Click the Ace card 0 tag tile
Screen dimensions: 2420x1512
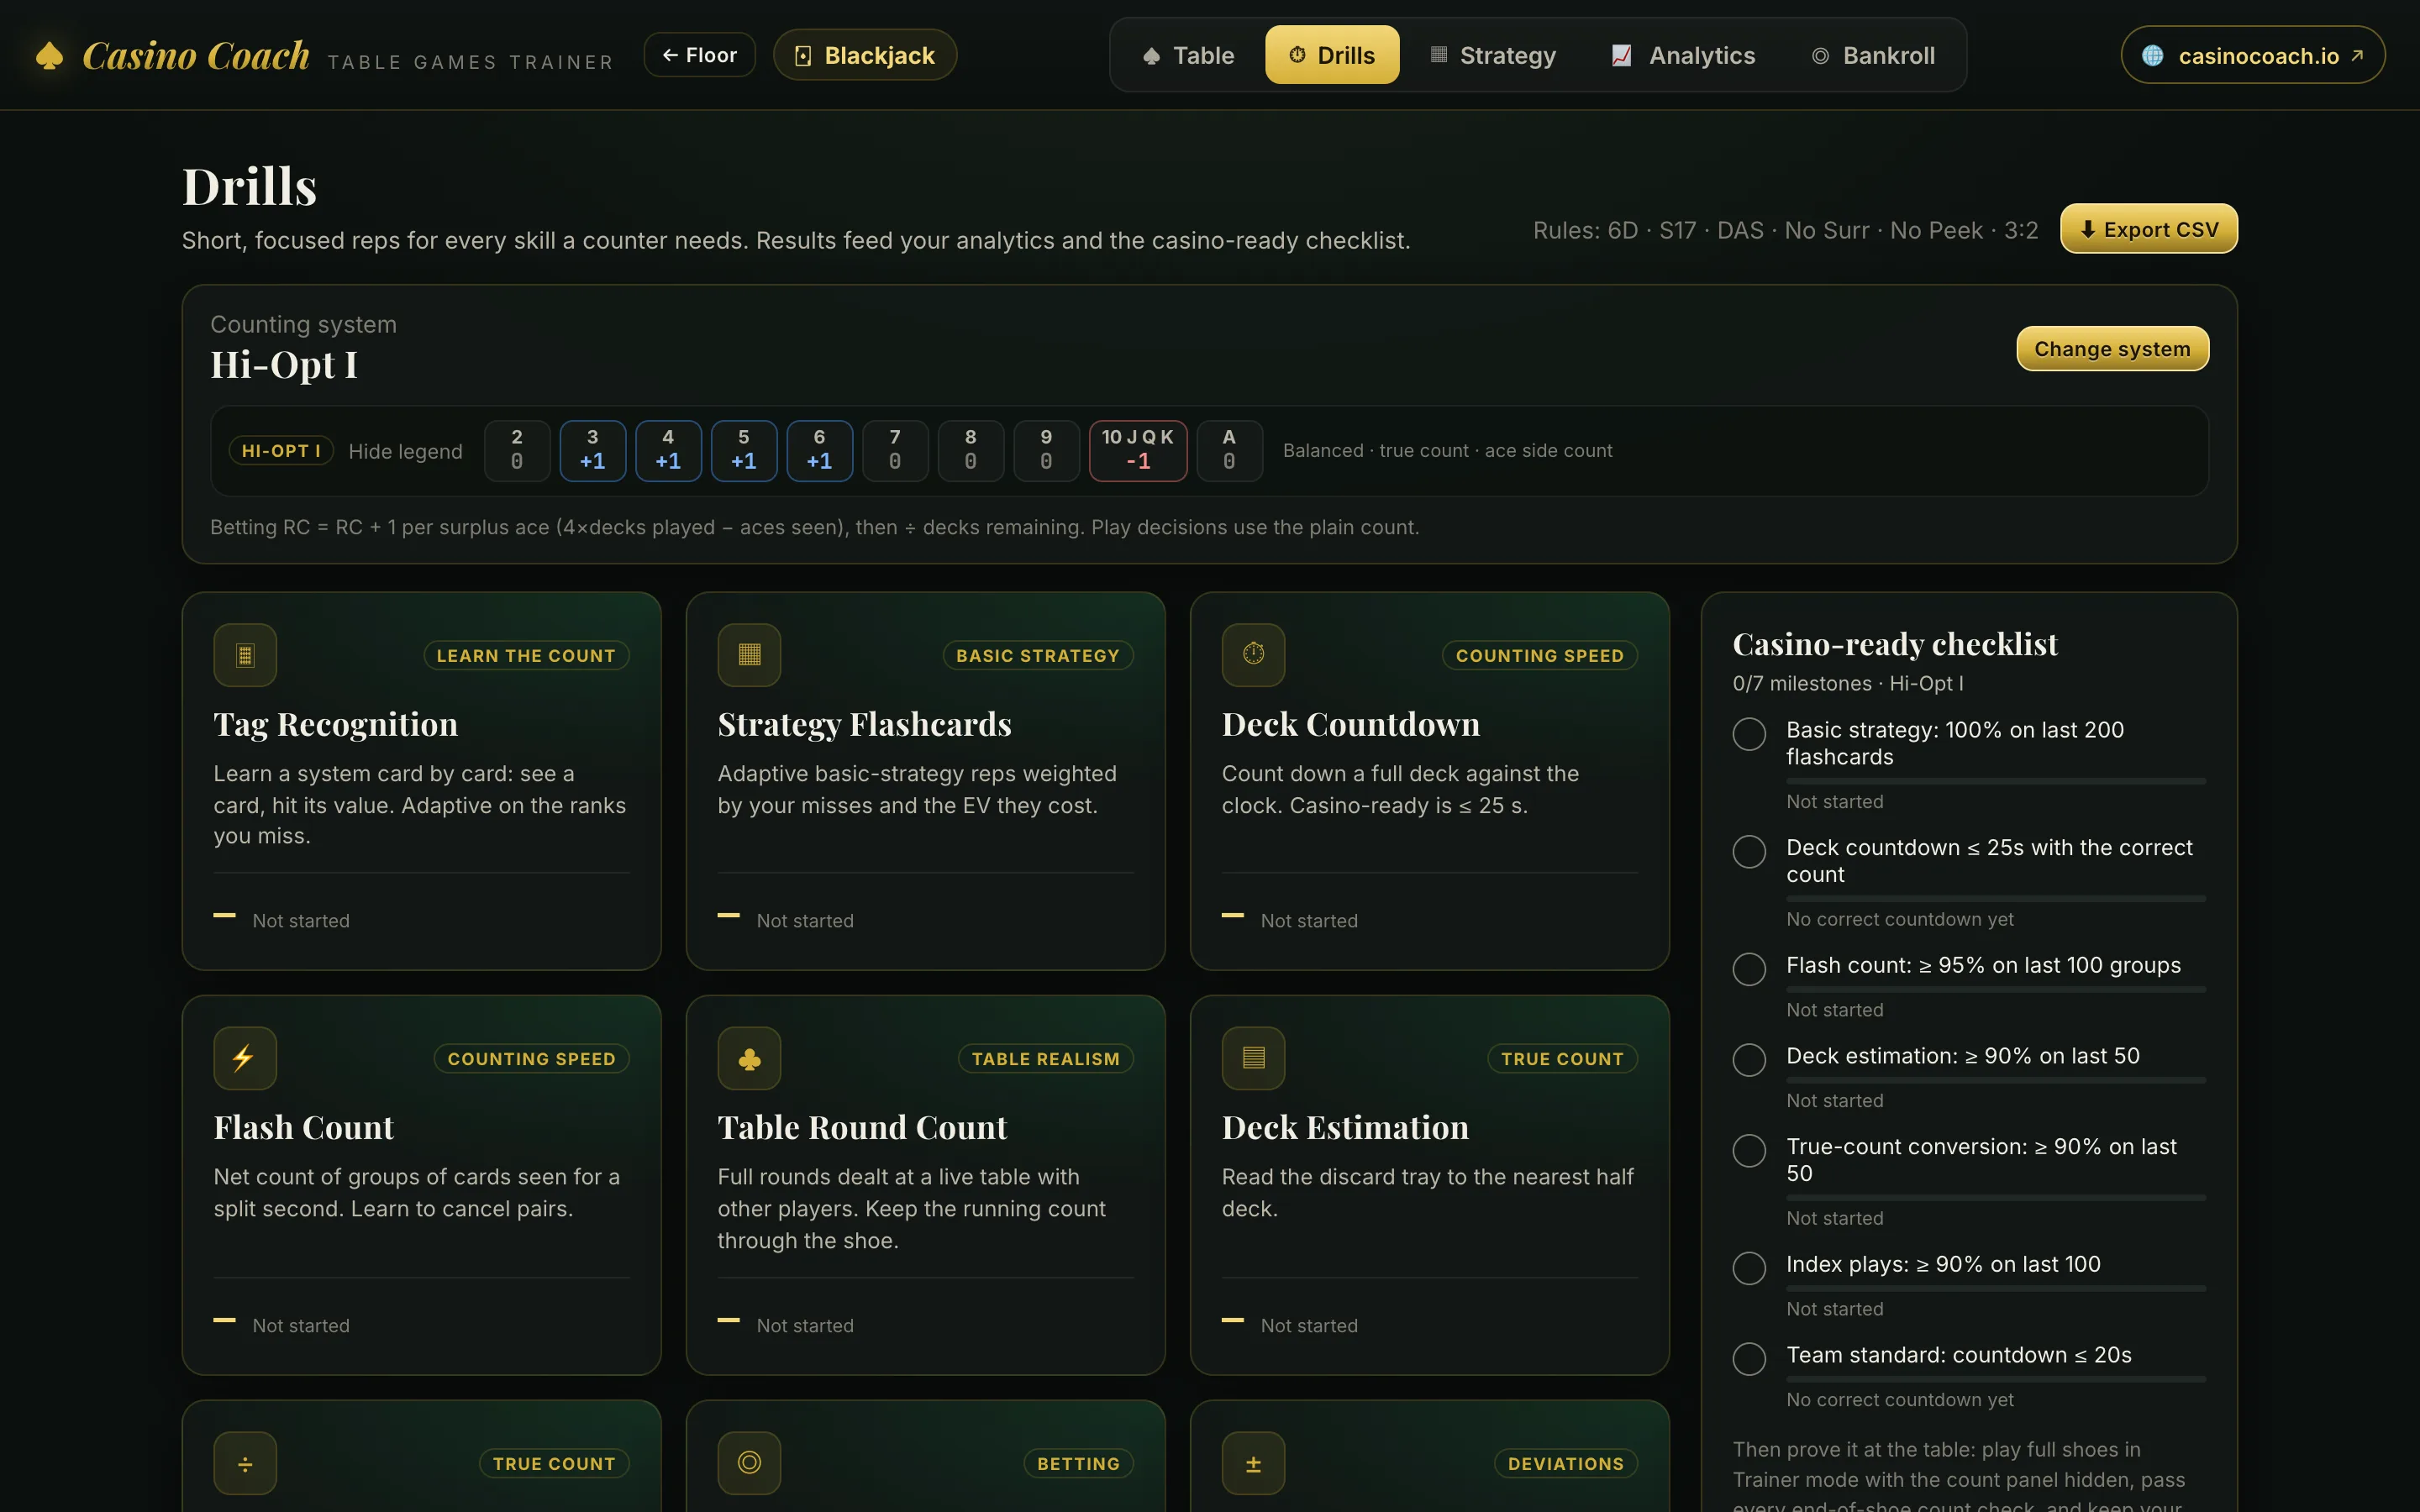1229,451
